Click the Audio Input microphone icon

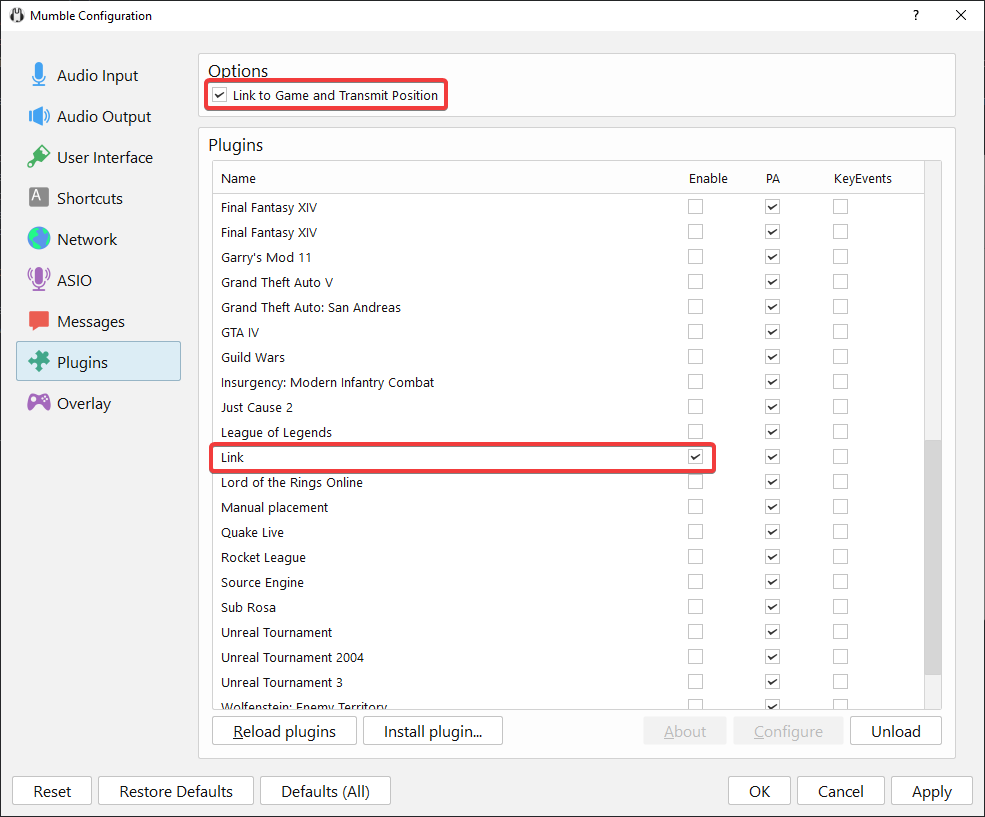(x=38, y=75)
